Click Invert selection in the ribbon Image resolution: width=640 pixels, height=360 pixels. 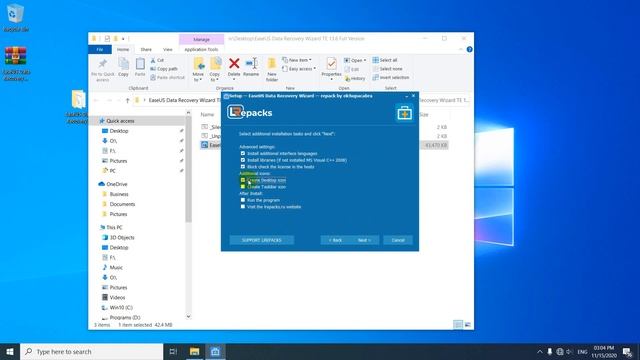(391, 77)
